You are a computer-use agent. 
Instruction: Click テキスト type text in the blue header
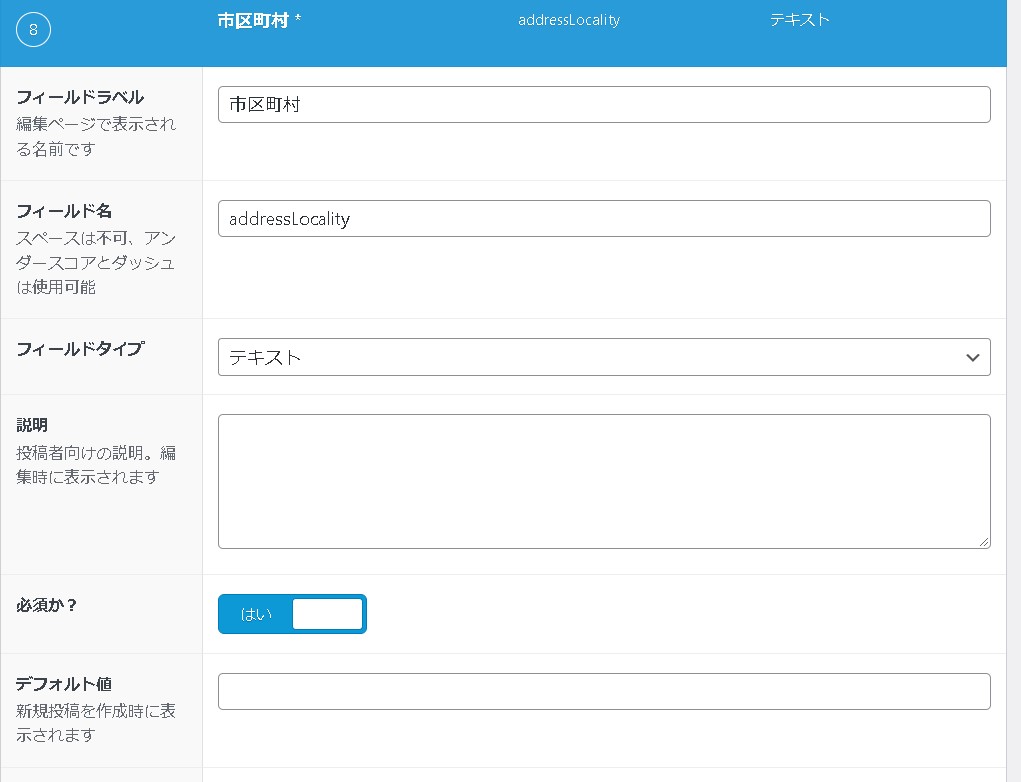[x=799, y=20]
